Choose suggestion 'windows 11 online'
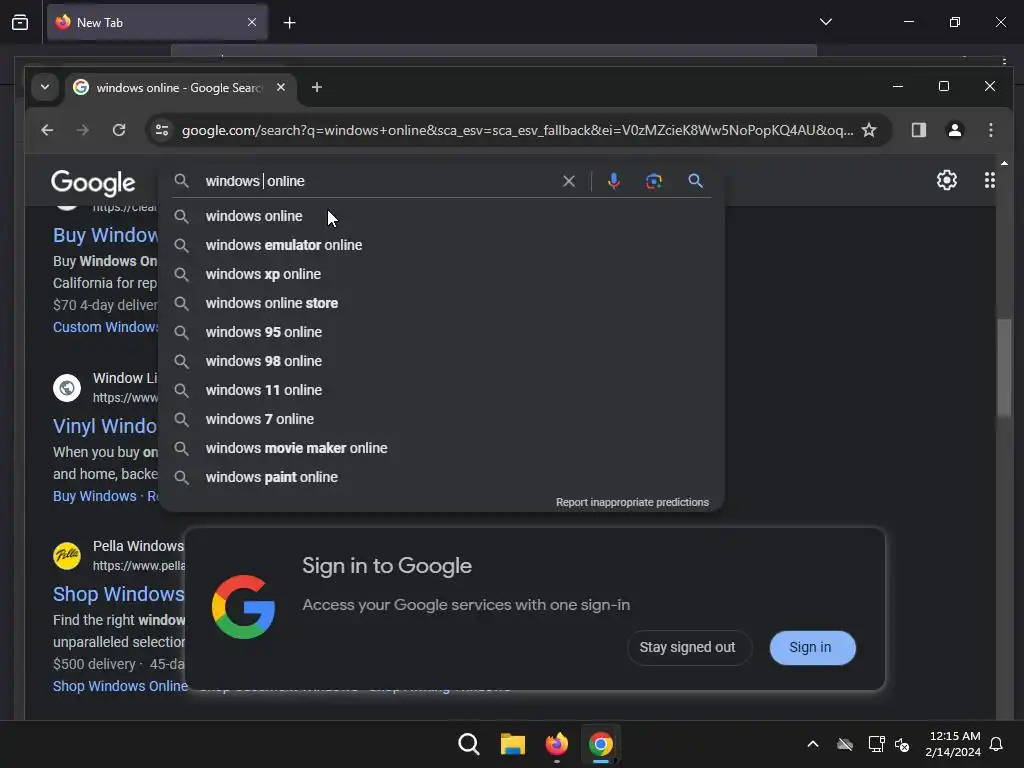The height and width of the screenshot is (768, 1024). pos(441,390)
